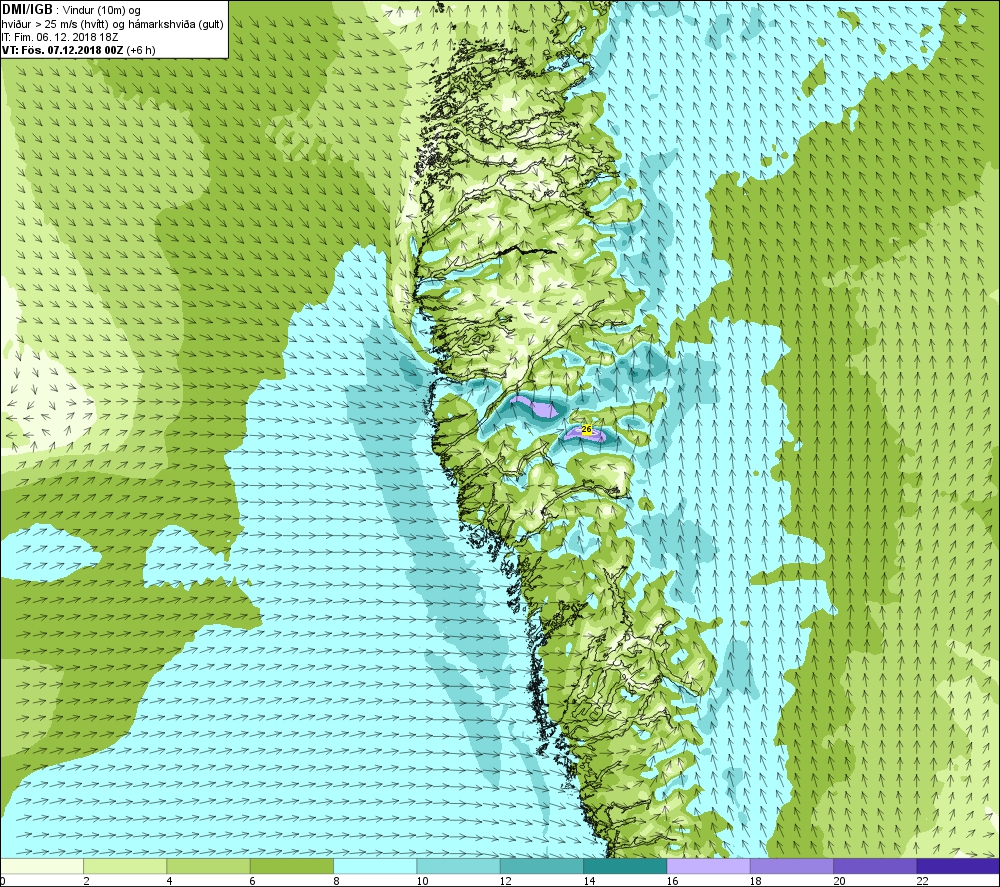Click the "VT: Fös. 07.12.2018 00Z" valid time
1000x887 pixels.
tap(62, 50)
